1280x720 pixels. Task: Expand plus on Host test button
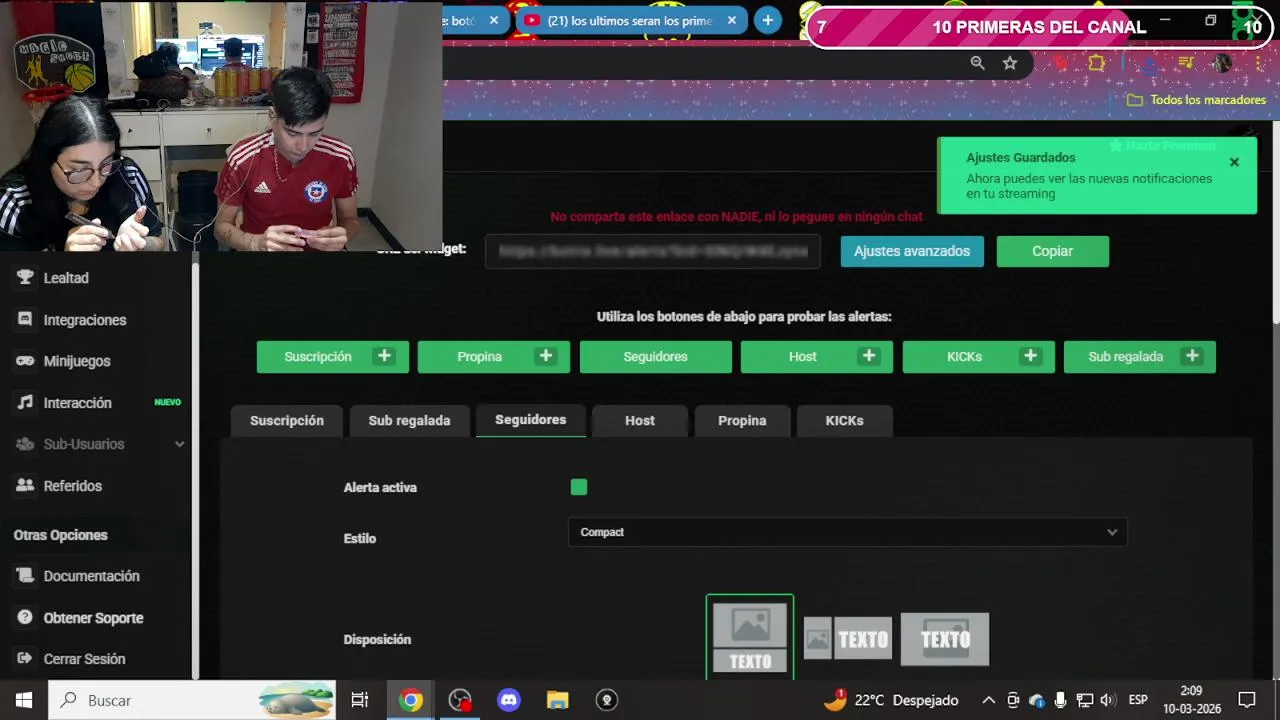[x=869, y=356]
